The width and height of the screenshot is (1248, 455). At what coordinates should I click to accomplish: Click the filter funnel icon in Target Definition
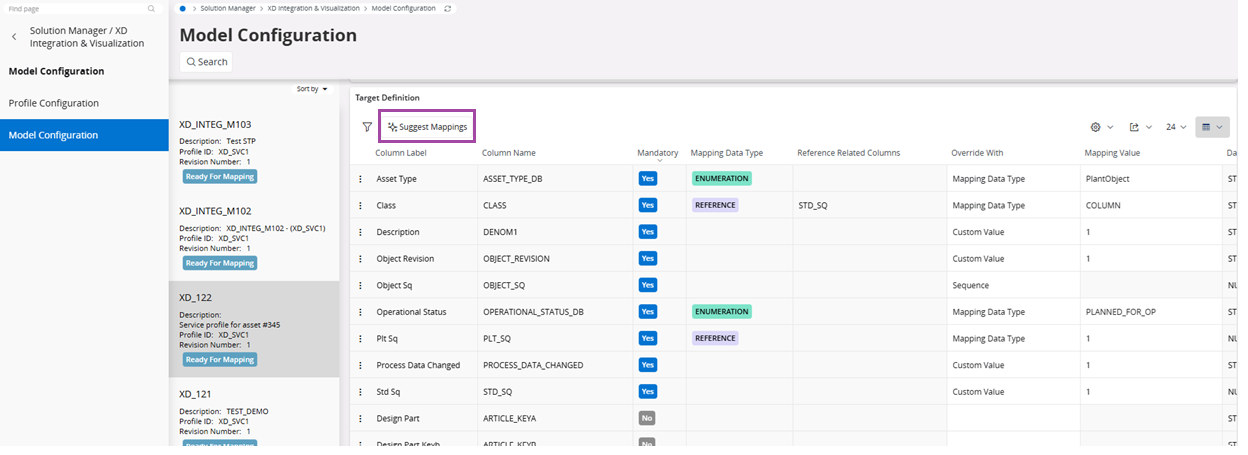(367, 127)
